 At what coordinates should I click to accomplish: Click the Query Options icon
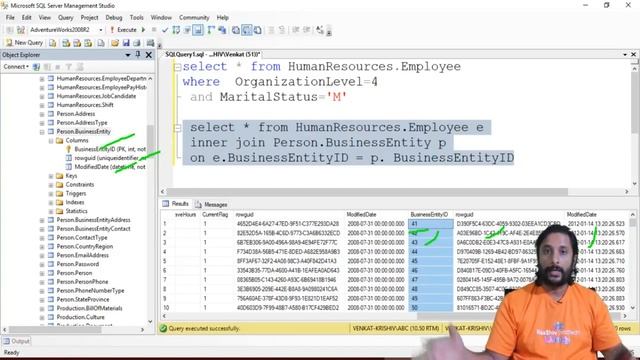click(187, 30)
